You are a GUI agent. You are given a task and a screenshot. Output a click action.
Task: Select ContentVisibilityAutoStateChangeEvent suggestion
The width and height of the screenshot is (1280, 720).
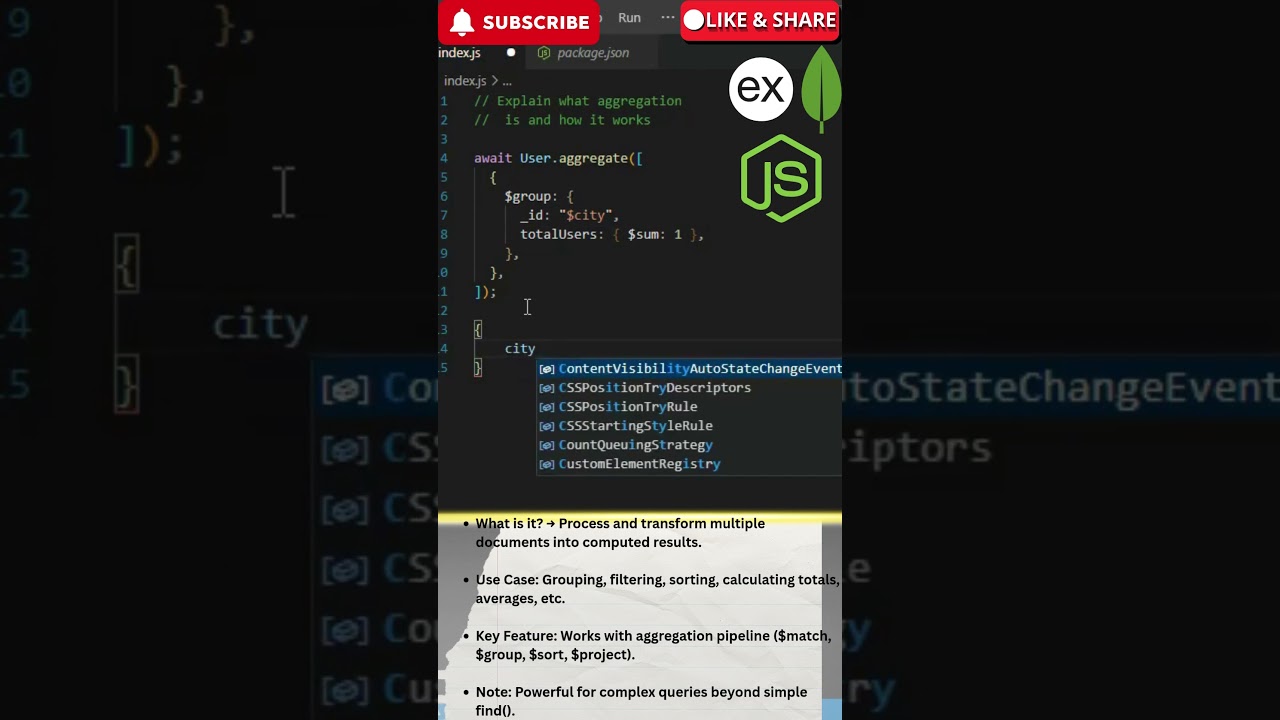point(690,368)
